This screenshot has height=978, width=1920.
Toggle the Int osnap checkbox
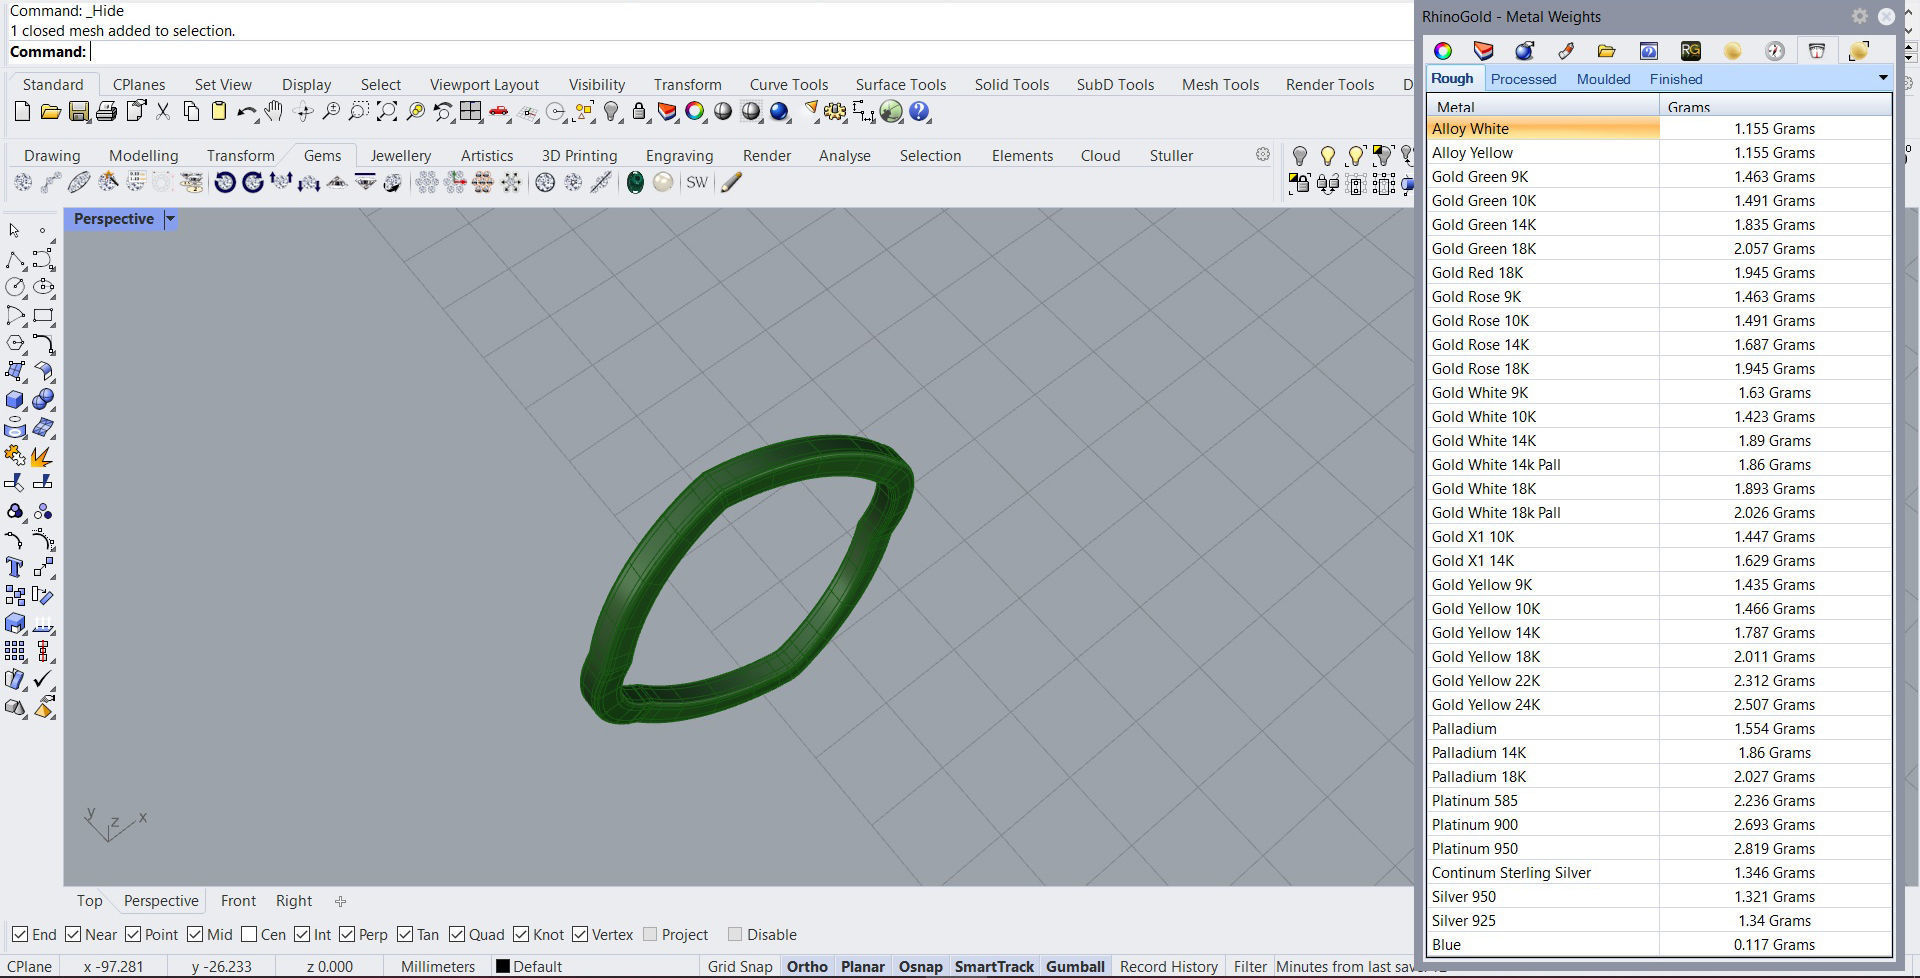coord(302,934)
